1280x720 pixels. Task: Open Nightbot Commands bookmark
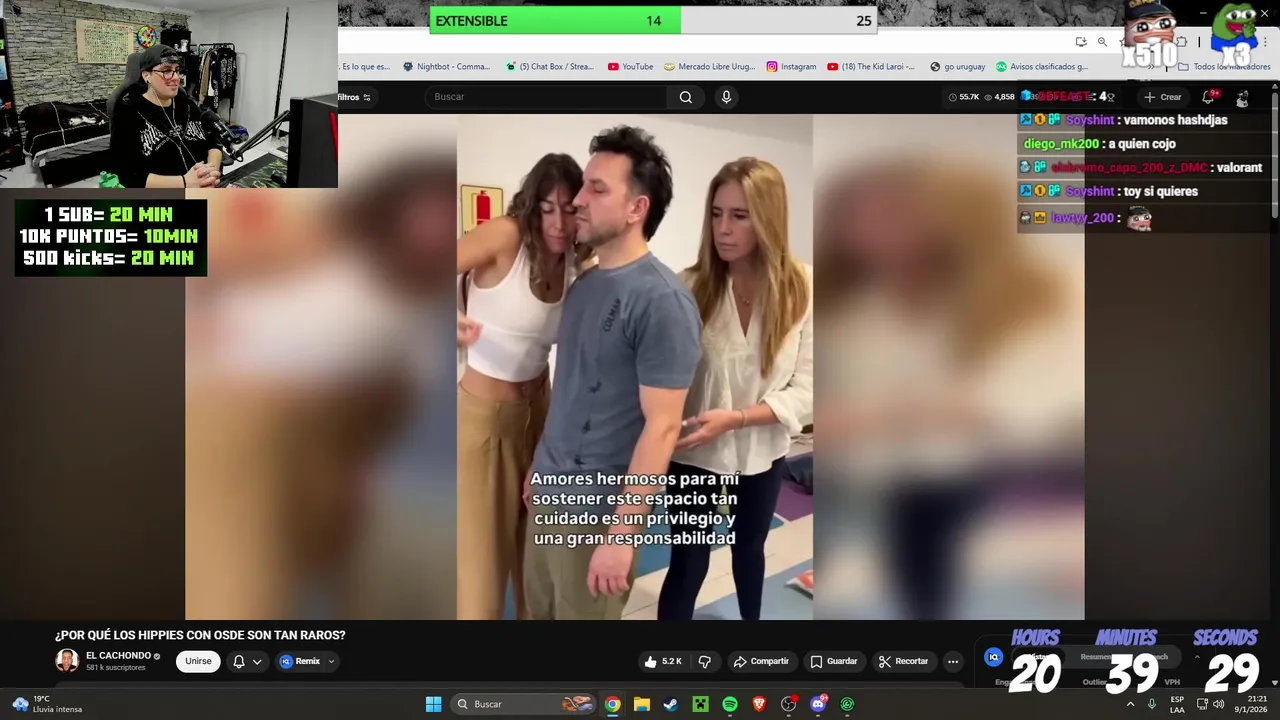(446, 67)
